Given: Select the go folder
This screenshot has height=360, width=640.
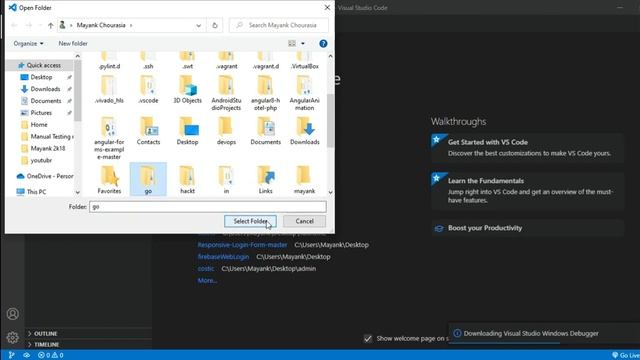Looking at the screenshot, I should 148,180.
